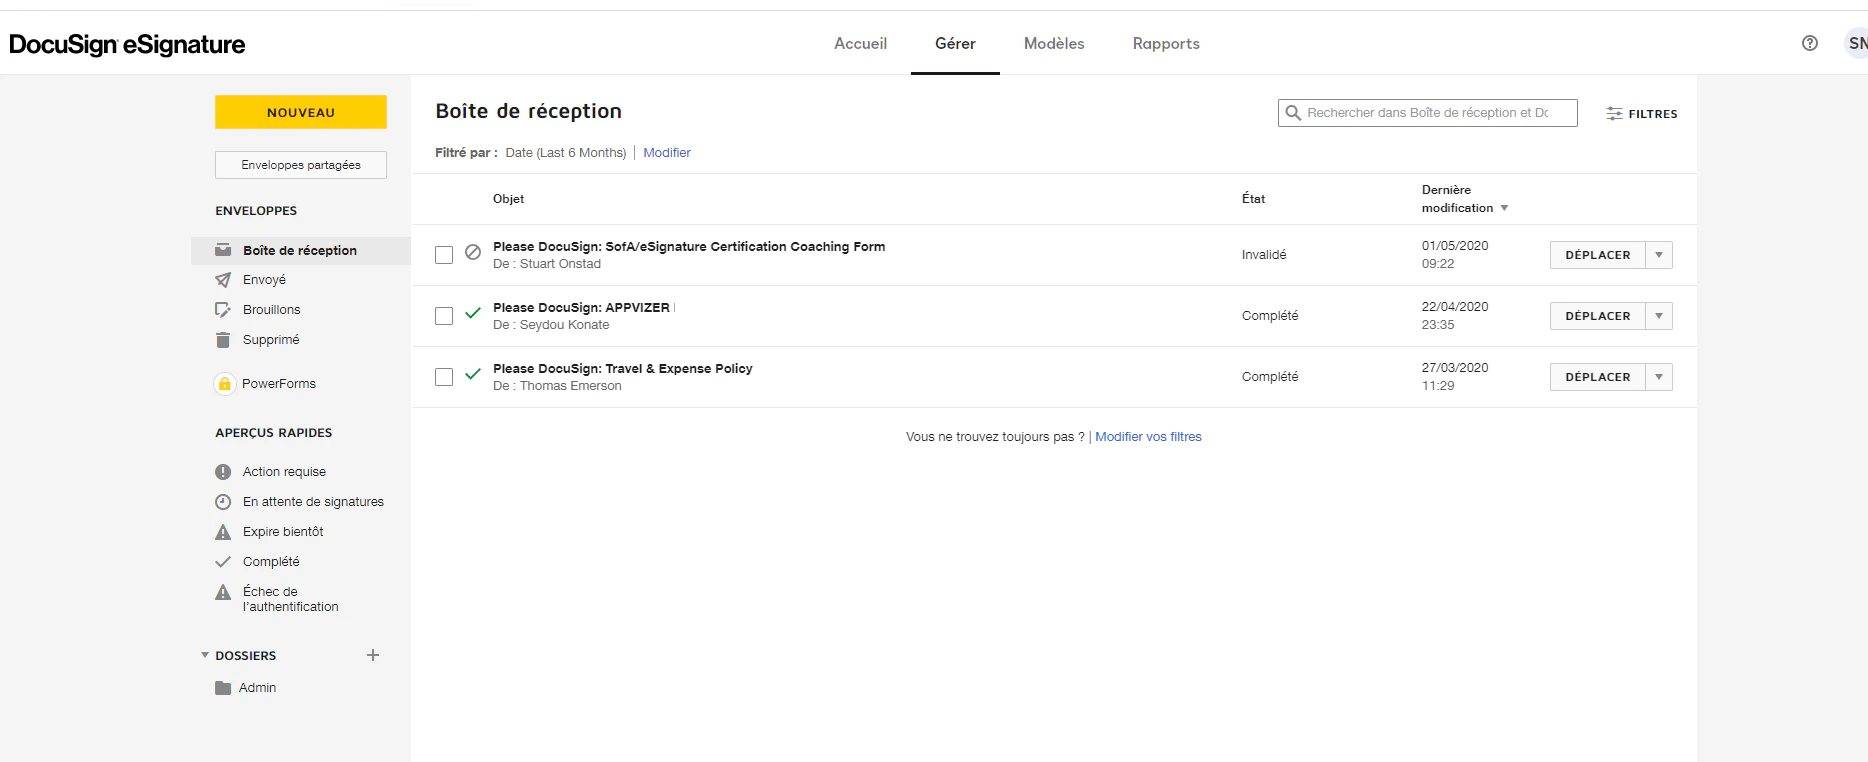Screen dimensions: 1868x762
Task: Open Déplacer dropdown arrow for Travel & Expense row
Action: click(x=1659, y=377)
